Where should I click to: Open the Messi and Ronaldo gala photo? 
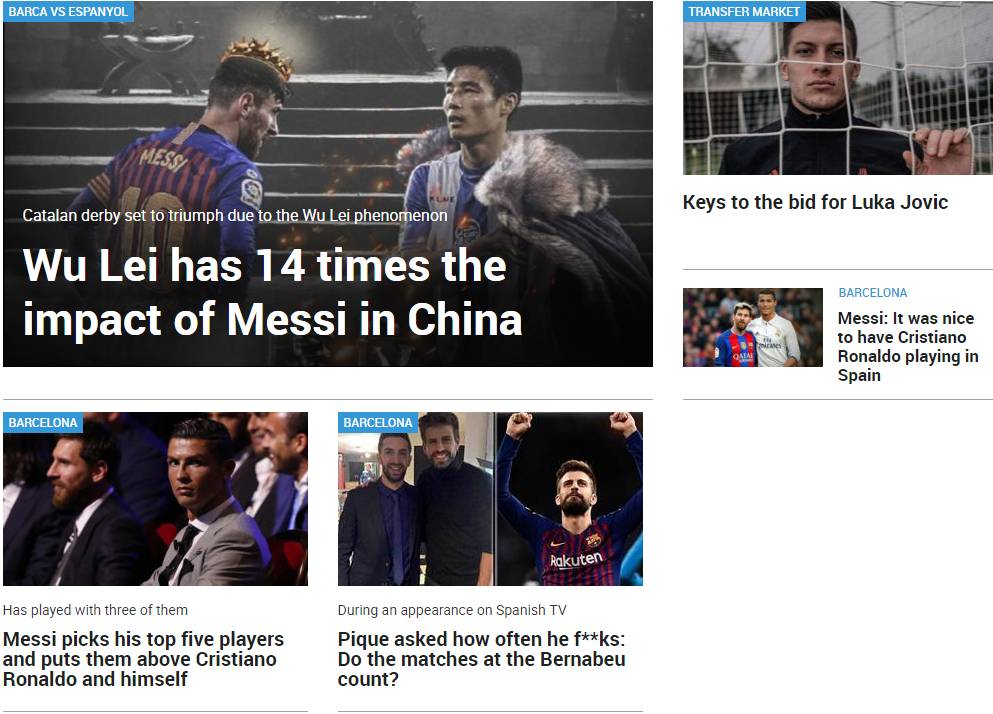click(155, 499)
